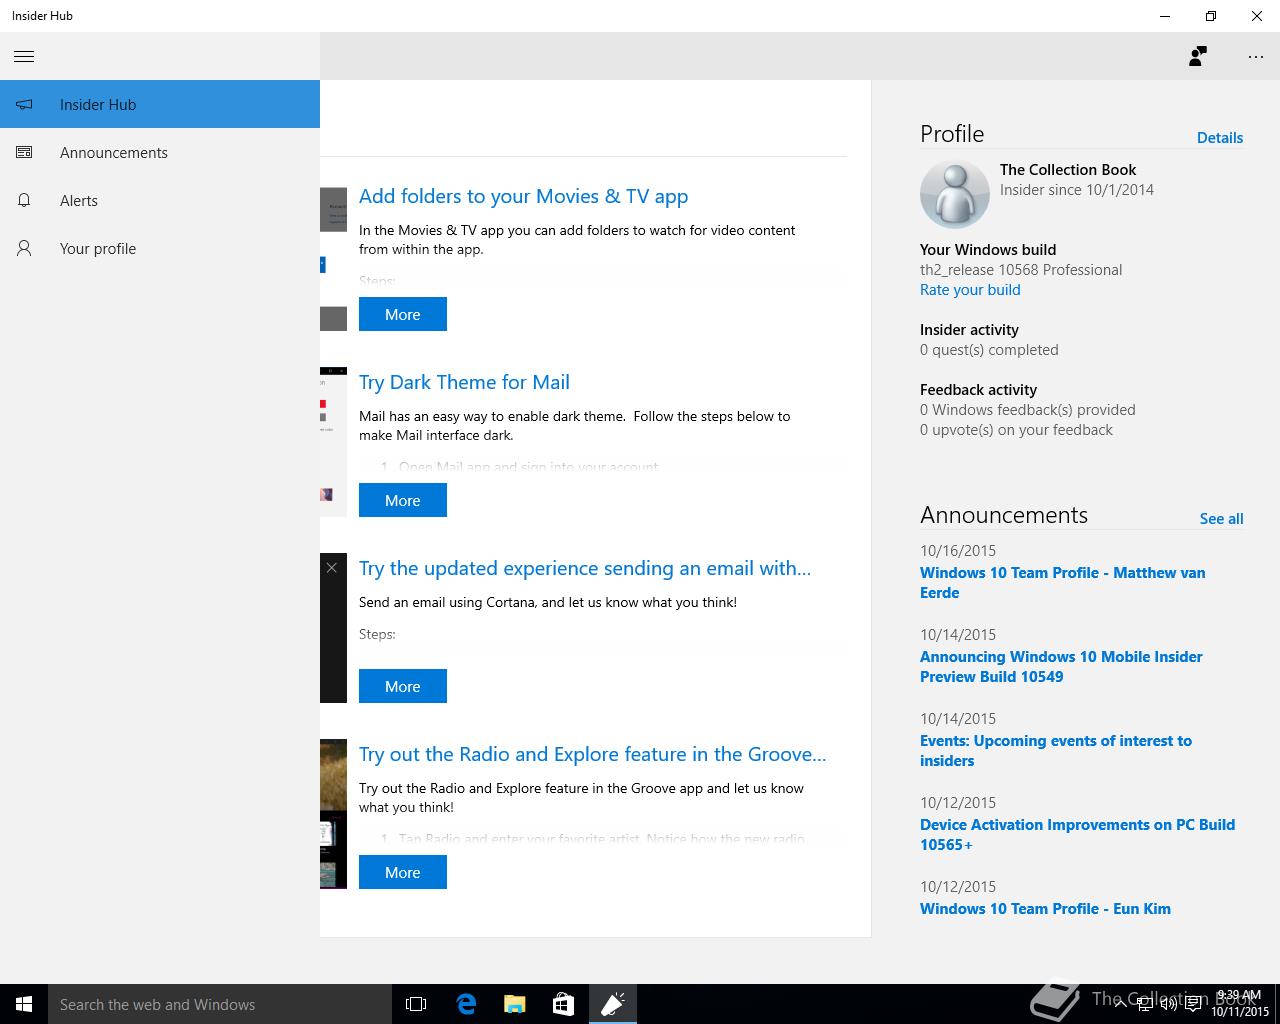This screenshot has width=1280, height=1024.
Task: Click the Insider Hub taskbar icon
Action: point(612,1004)
